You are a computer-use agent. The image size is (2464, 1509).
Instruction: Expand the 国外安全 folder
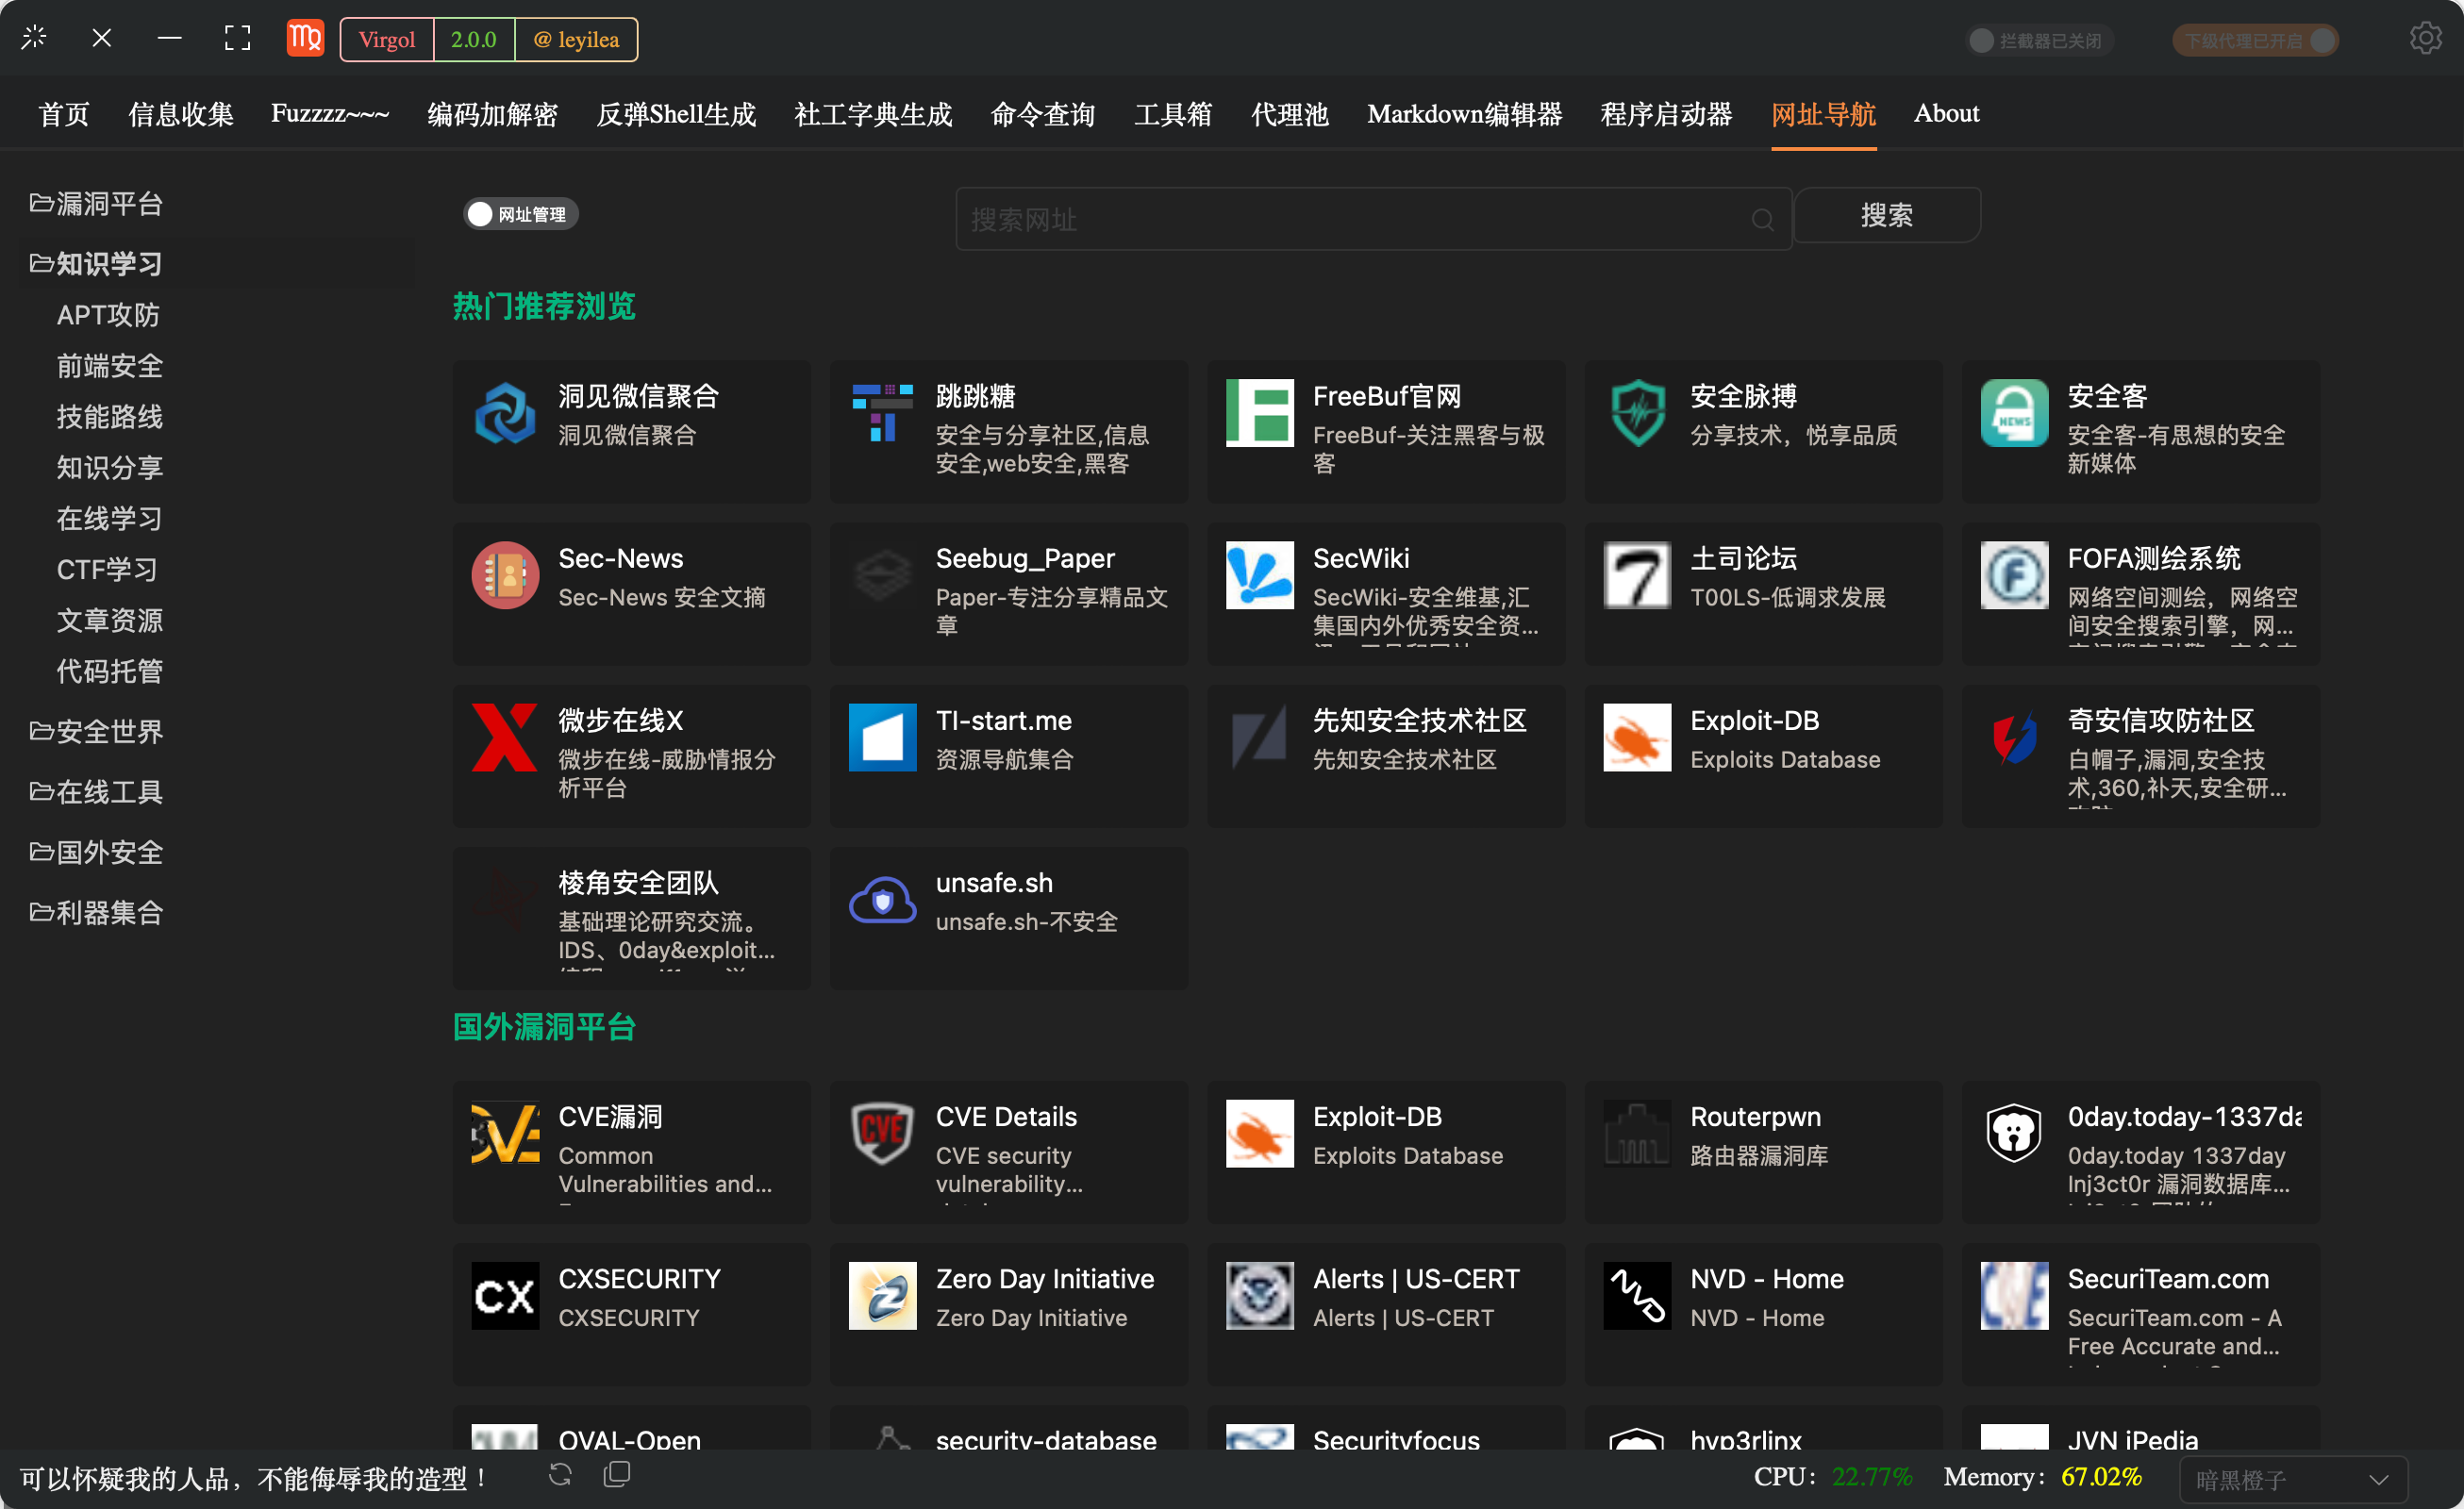pyautogui.click(x=96, y=852)
